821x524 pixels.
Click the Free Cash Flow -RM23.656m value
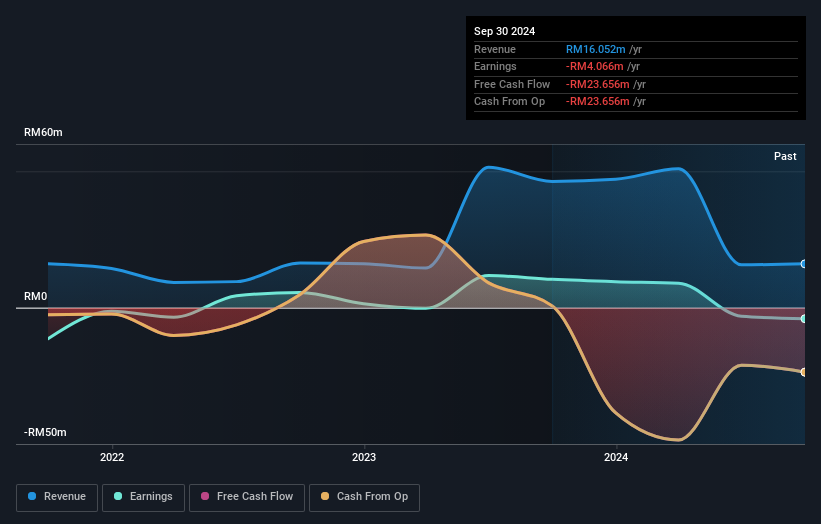(597, 84)
